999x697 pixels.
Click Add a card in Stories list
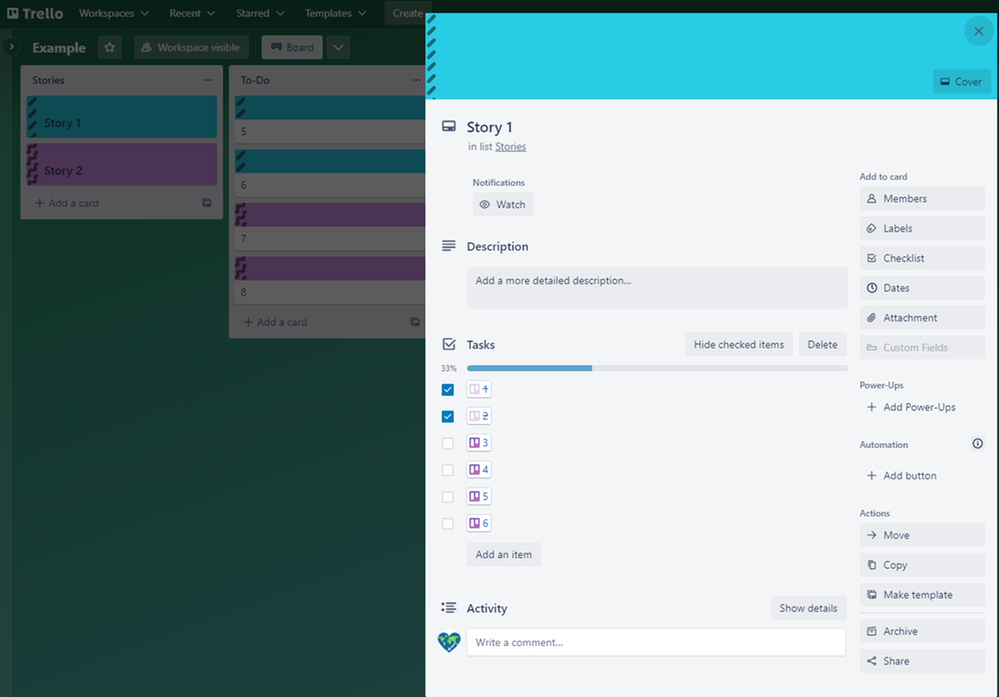(x=67, y=203)
